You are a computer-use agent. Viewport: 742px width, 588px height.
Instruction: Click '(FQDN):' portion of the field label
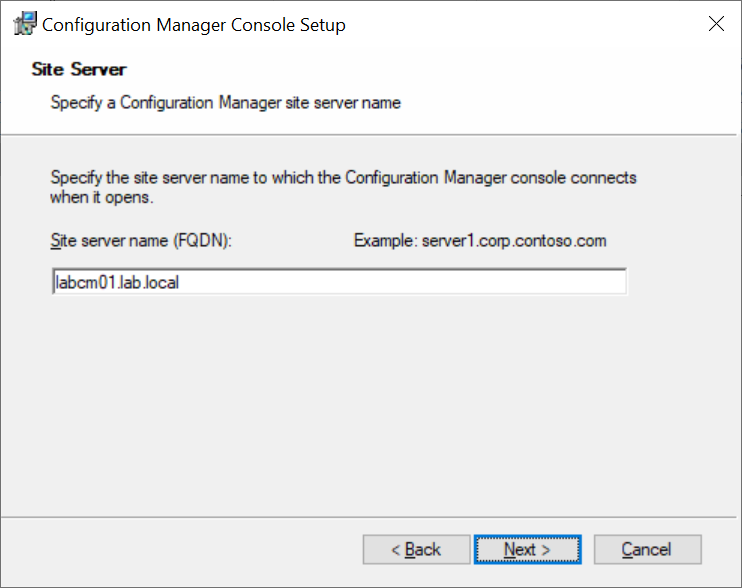(203, 241)
